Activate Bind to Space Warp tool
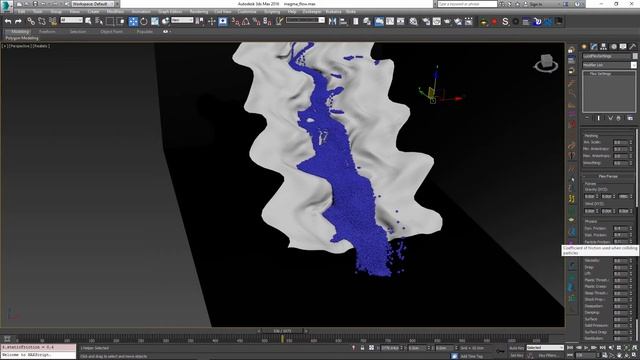This screenshot has height=360, width=640. tap(53, 21)
